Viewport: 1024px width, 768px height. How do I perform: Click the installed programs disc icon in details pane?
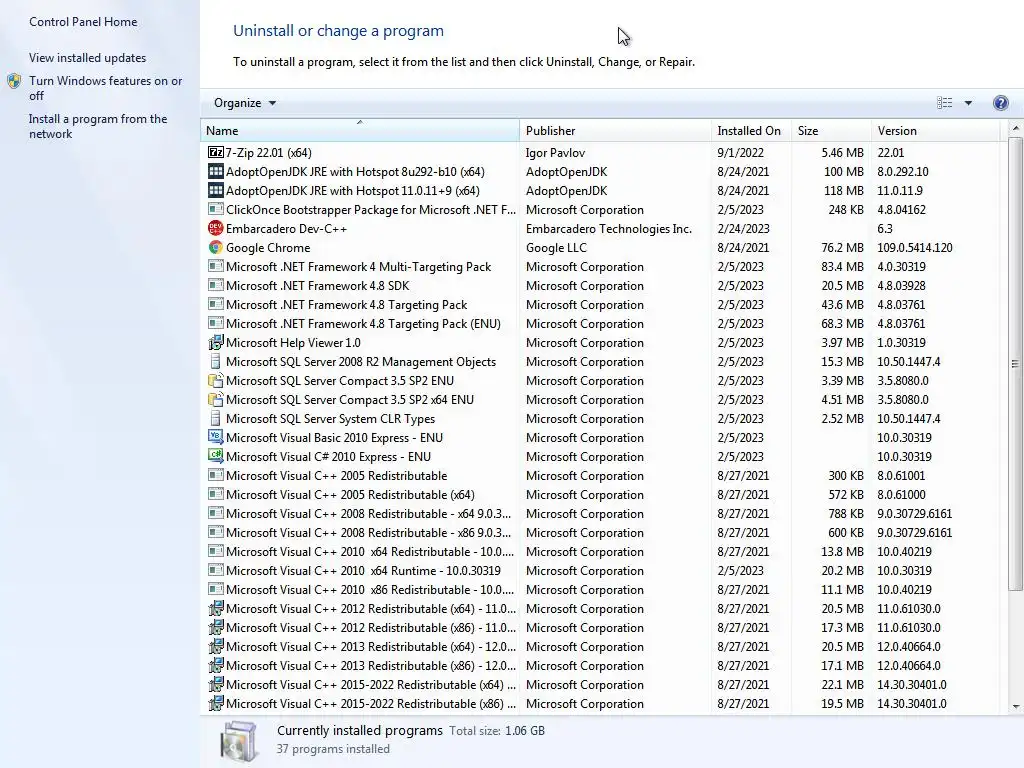pos(238,741)
